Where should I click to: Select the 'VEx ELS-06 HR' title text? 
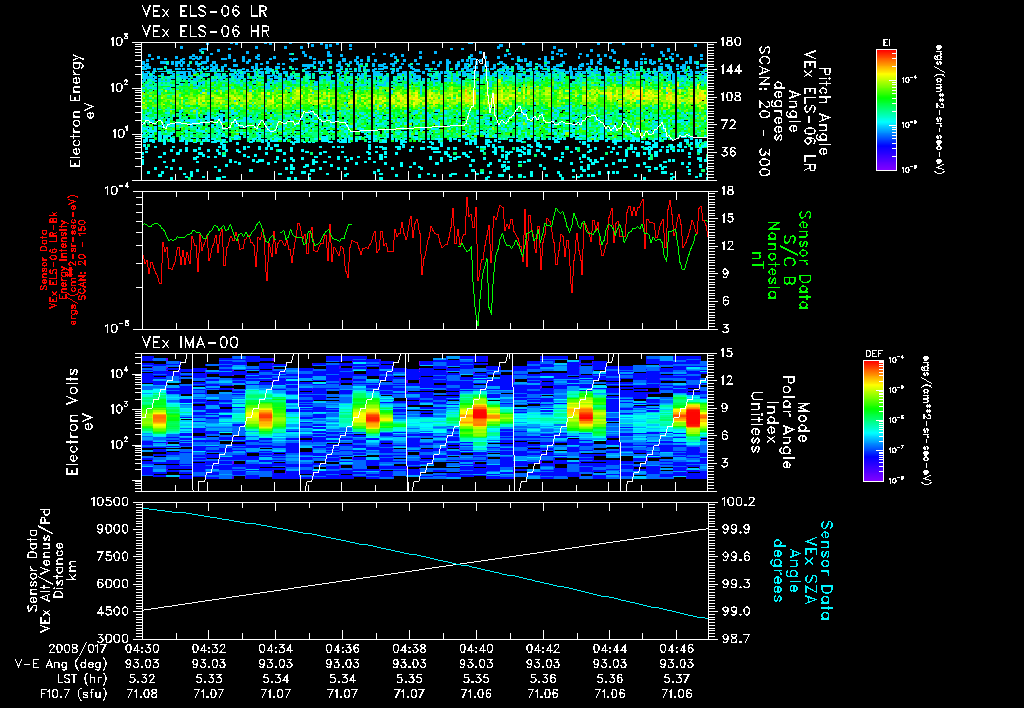tap(205, 31)
